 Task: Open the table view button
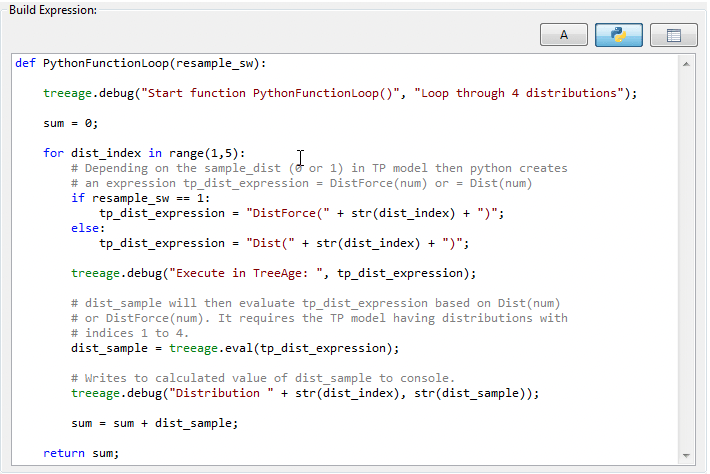click(x=673, y=35)
